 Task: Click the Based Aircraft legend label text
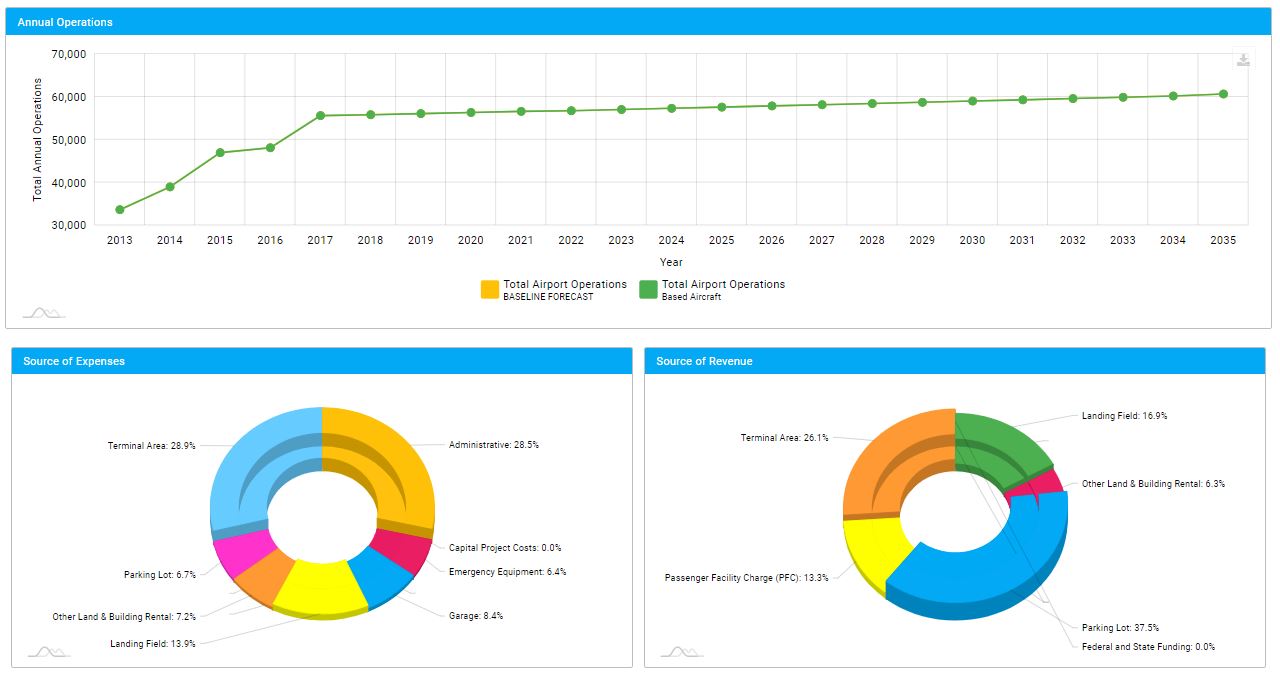(723, 285)
